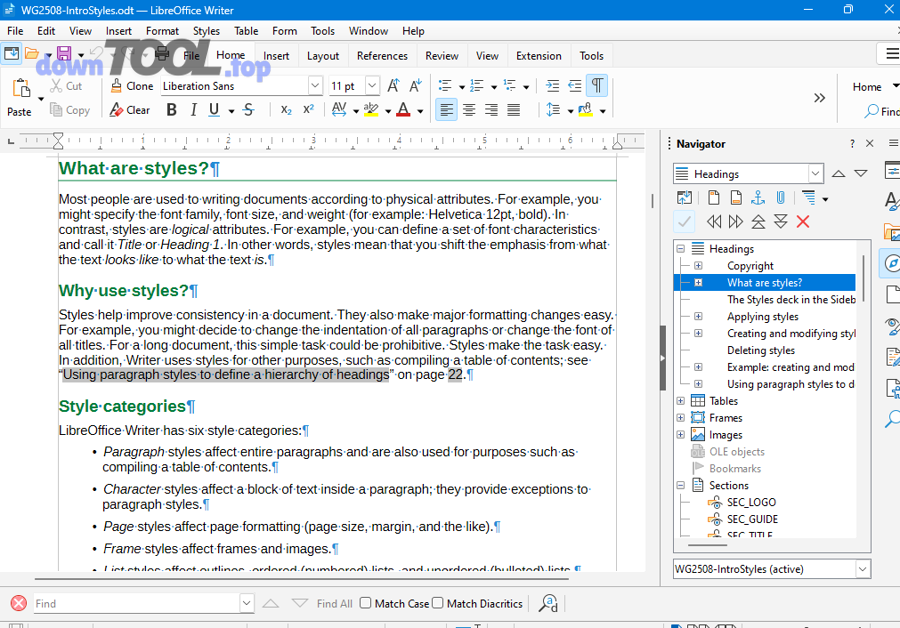900x628 pixels.
Task: Apply strikethrough formatting
Action: click(249, 110)
